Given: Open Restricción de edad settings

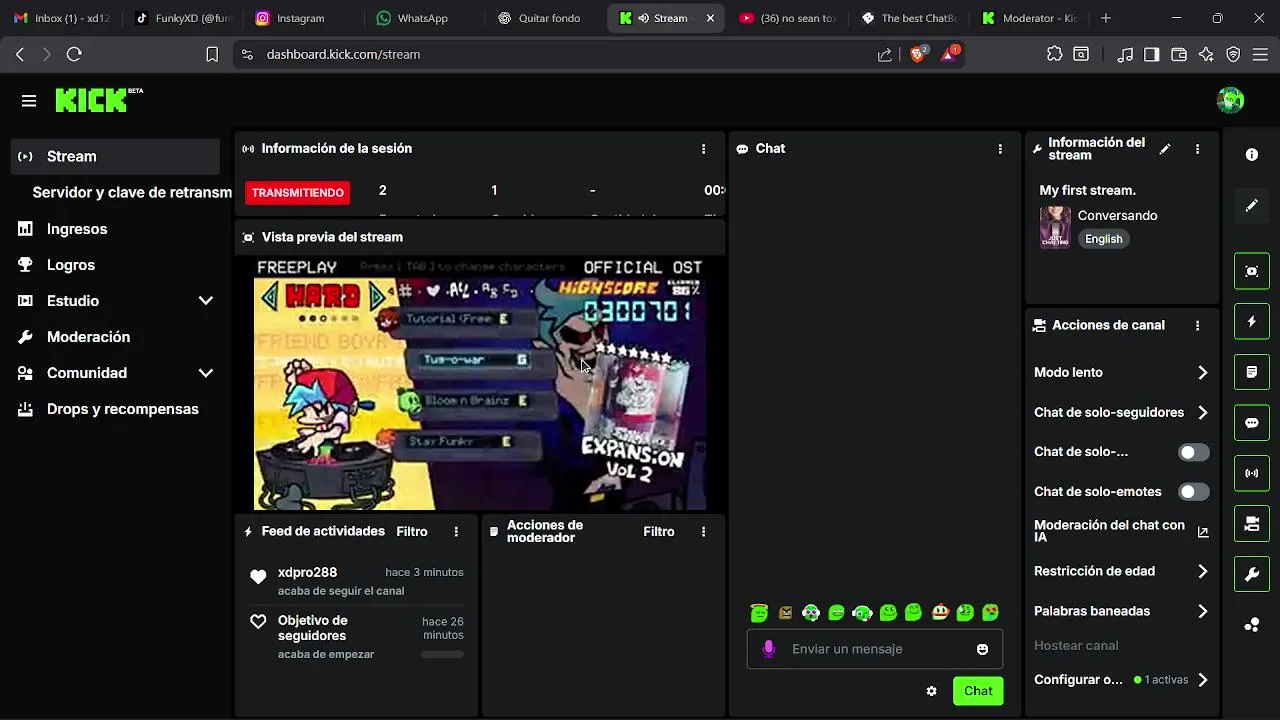Looking at the screenshot, I should pos(1121,571).
